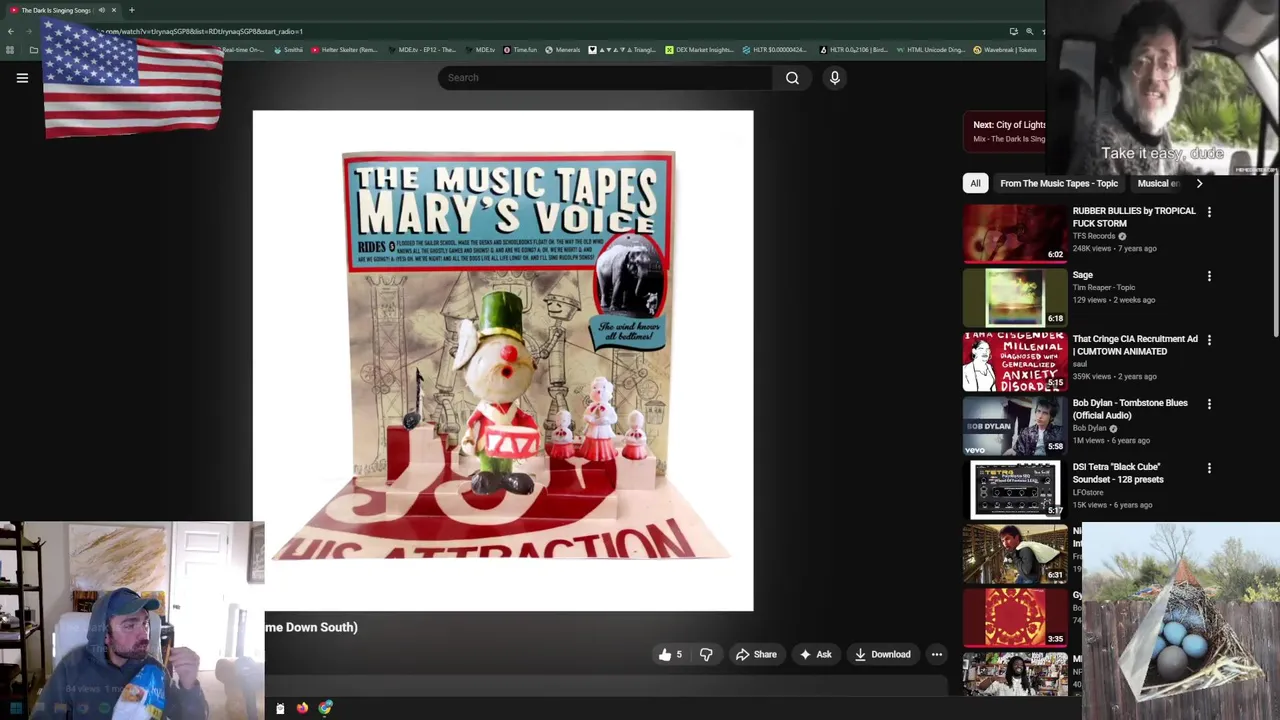Open browser zoom magnifier in address bar
This screenshot has width=1280, height=720.
coord(1029,31)
